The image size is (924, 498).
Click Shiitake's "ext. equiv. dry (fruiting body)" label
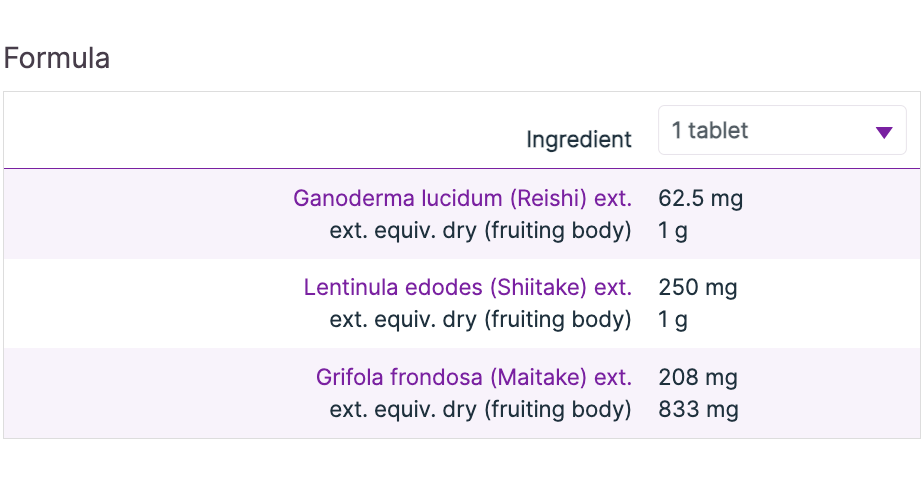coord(480,320)
